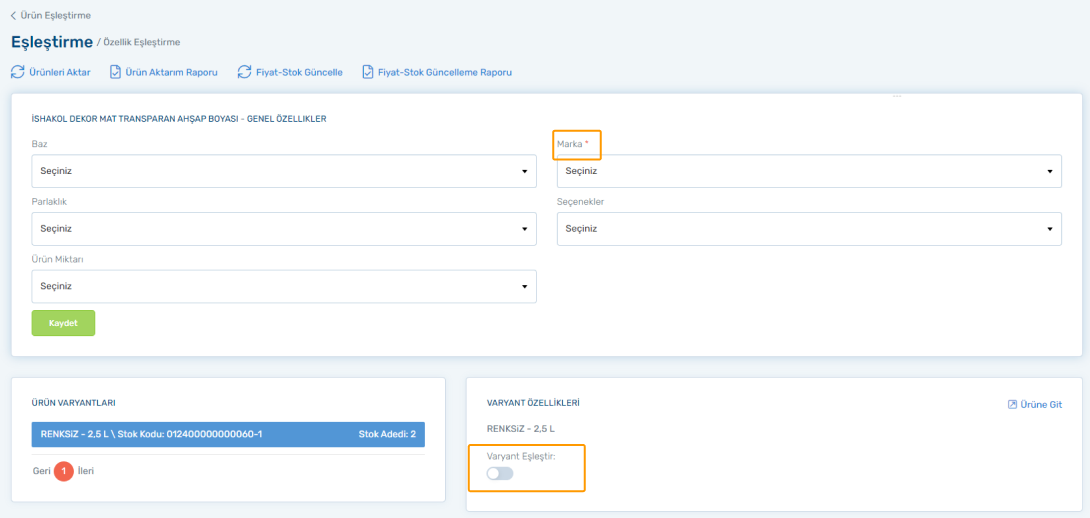Click the report icon beside Ürün Aktarım Raporu
Viewport: 1090px width, 518px height.
coord(116,72)
